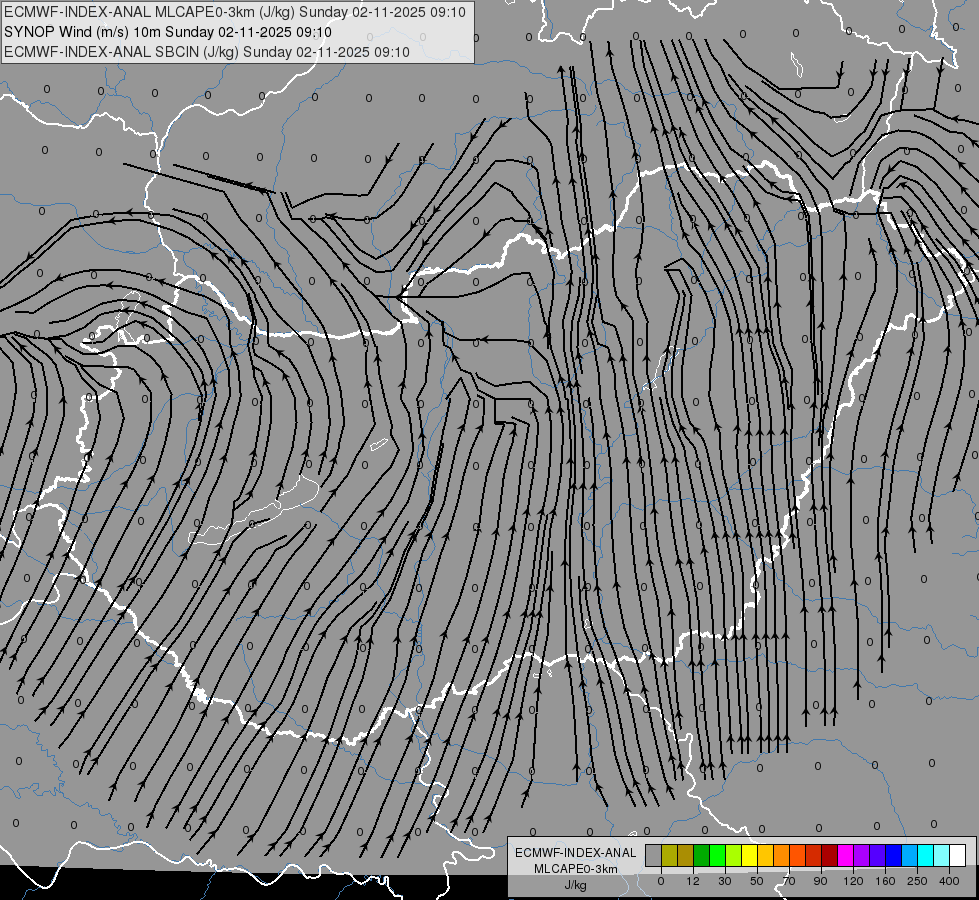Select the bright green legend swatch

coord(717,855)
